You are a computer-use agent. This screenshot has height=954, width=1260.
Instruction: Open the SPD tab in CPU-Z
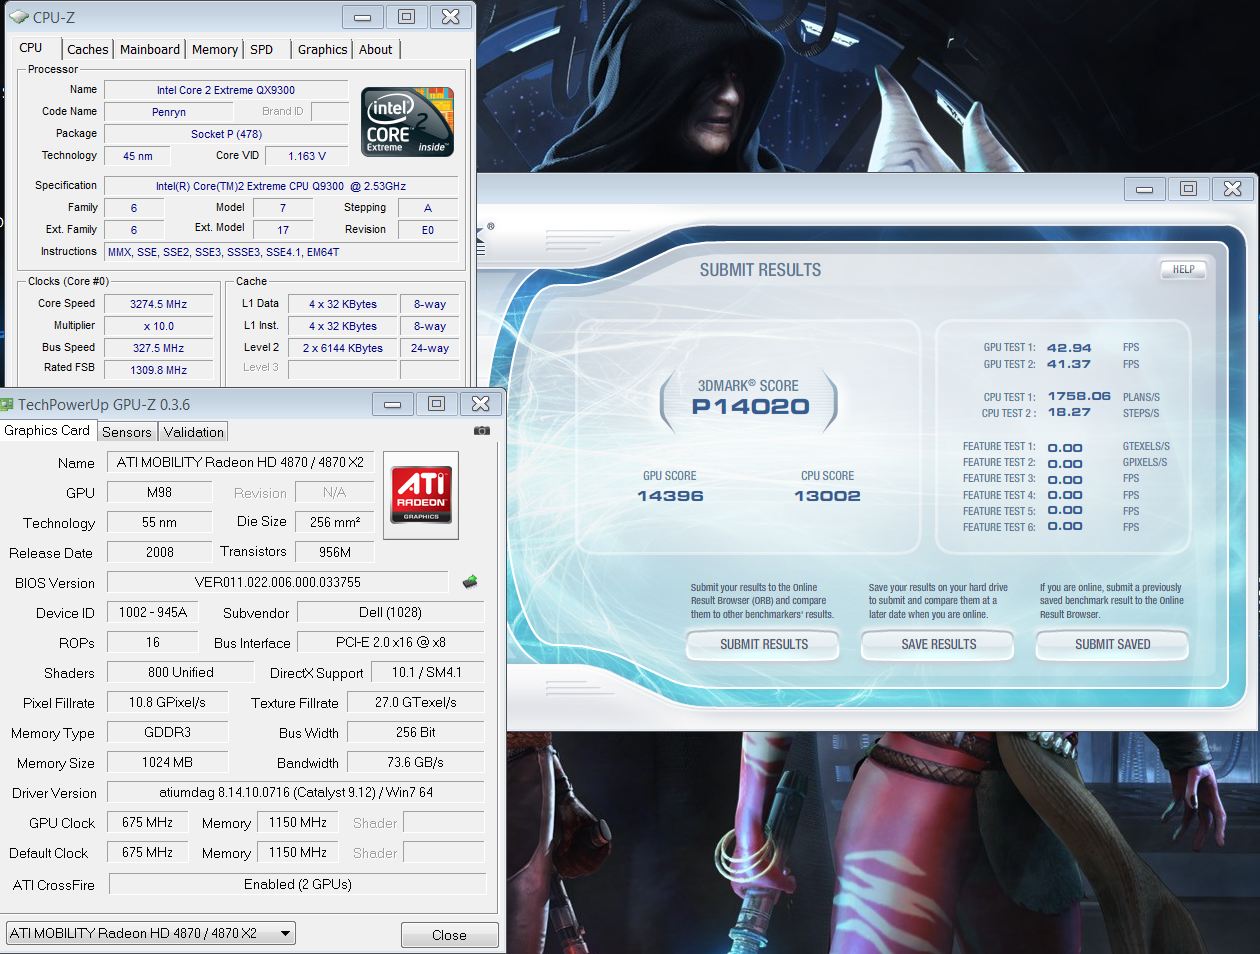[262, 49]
